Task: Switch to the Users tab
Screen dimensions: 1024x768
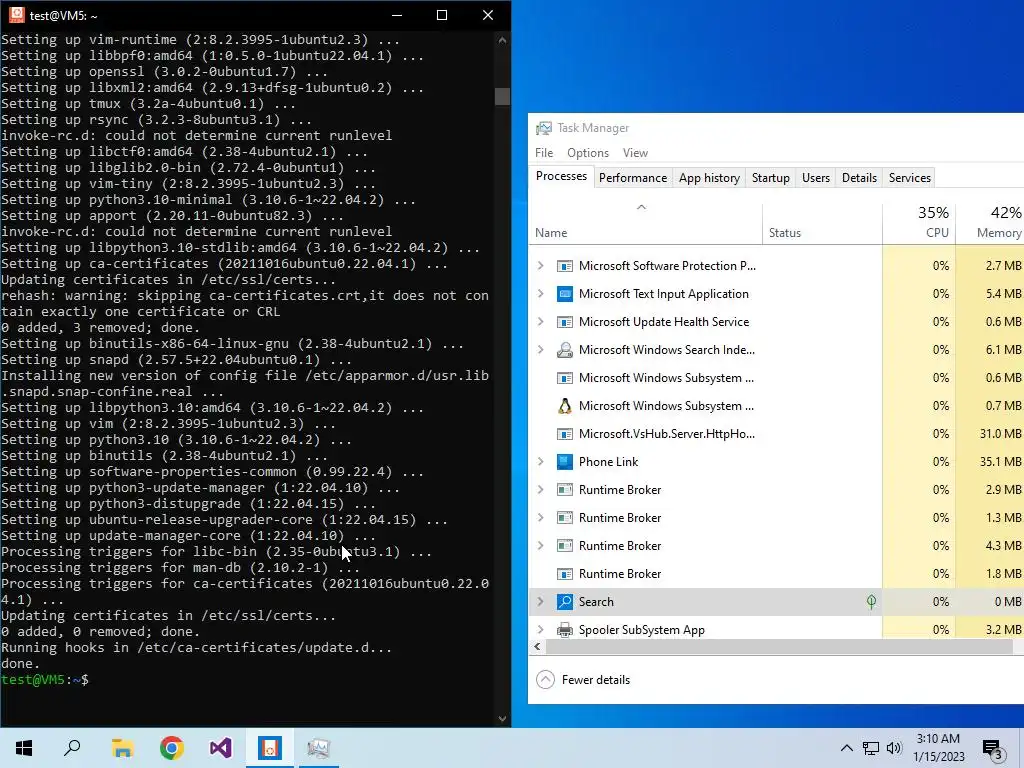Action: click(x=816, y=178)
